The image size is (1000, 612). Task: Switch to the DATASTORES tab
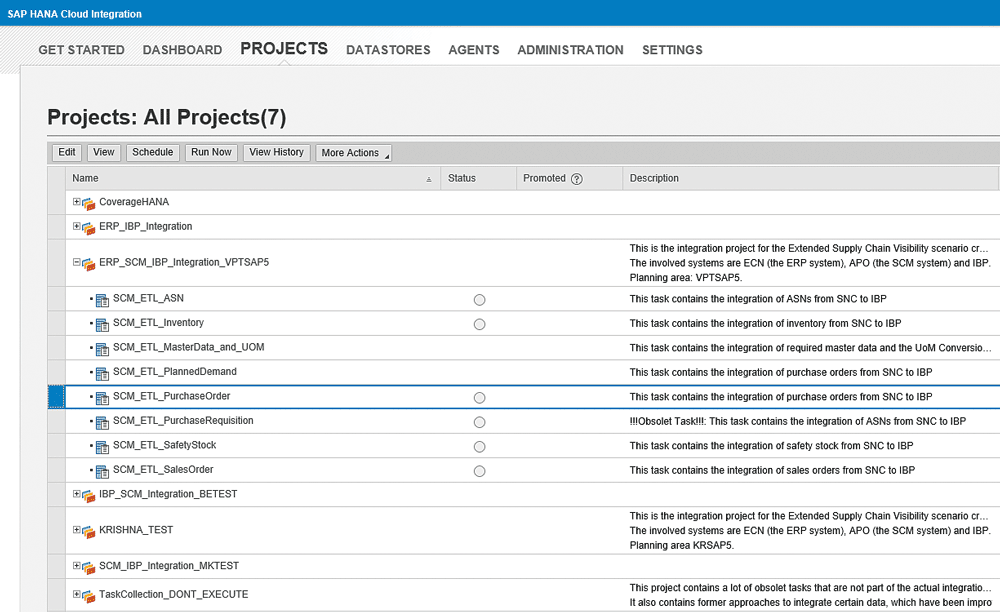click(388, 50)
